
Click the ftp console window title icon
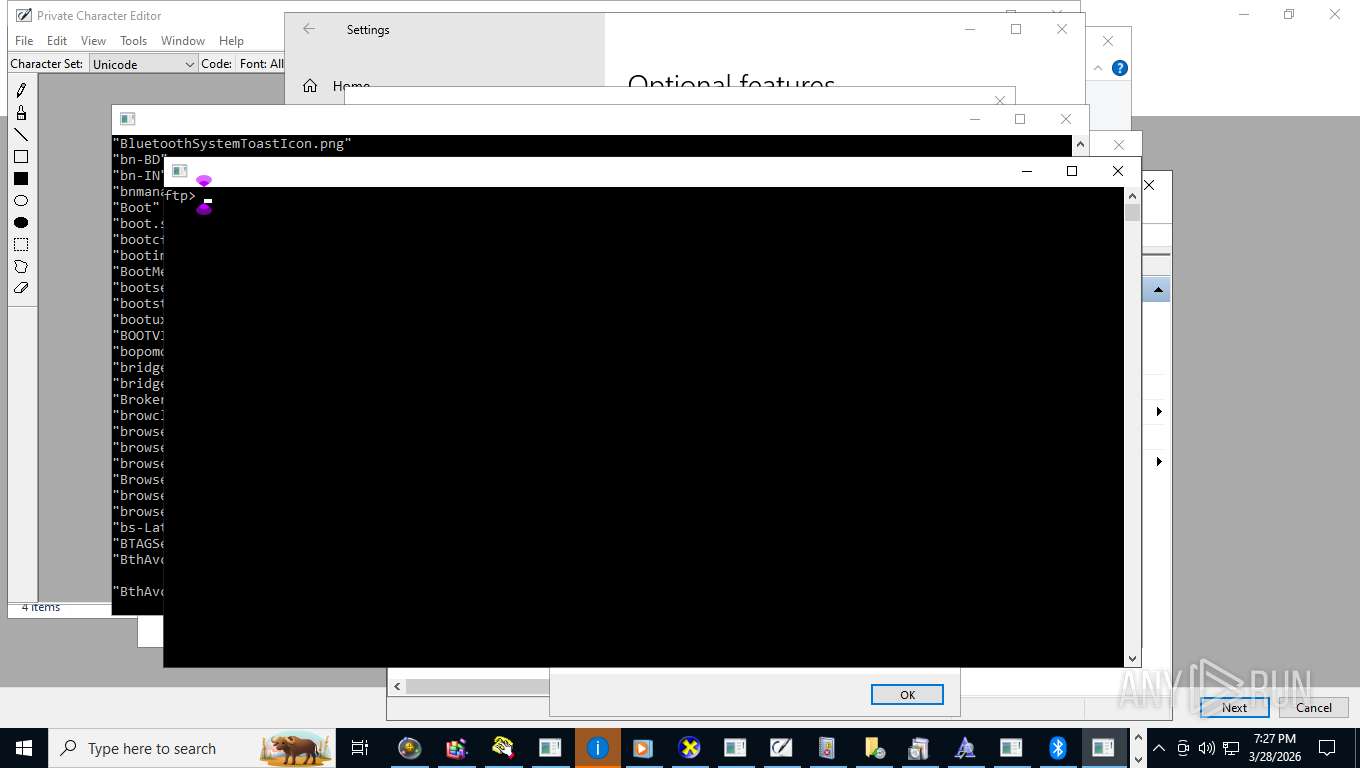179,171
